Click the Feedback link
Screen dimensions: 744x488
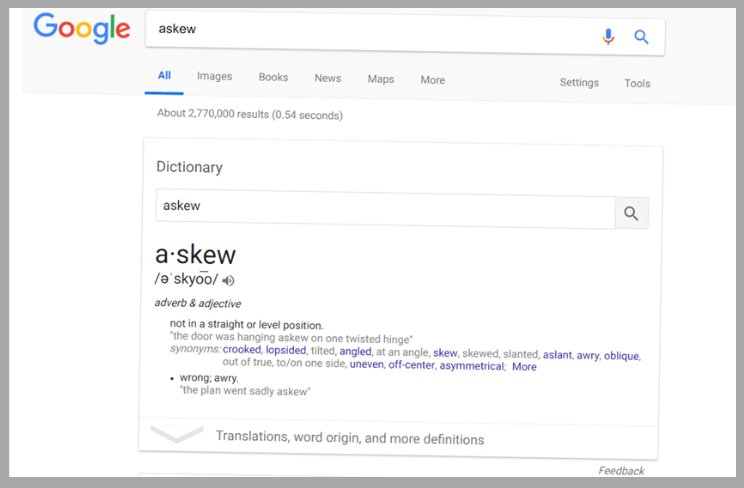[621, 471]
